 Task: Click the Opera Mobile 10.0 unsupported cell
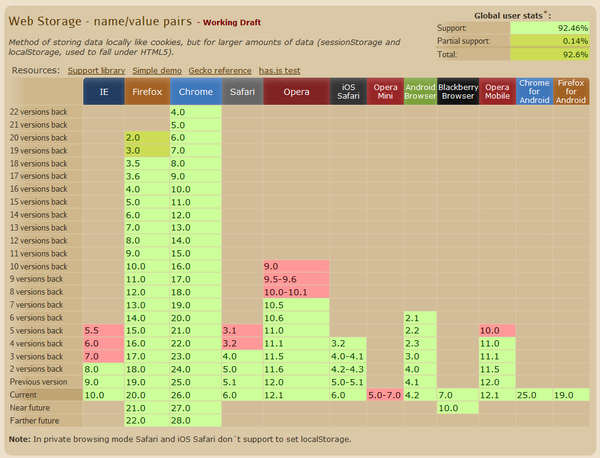[x=497, y=331]
